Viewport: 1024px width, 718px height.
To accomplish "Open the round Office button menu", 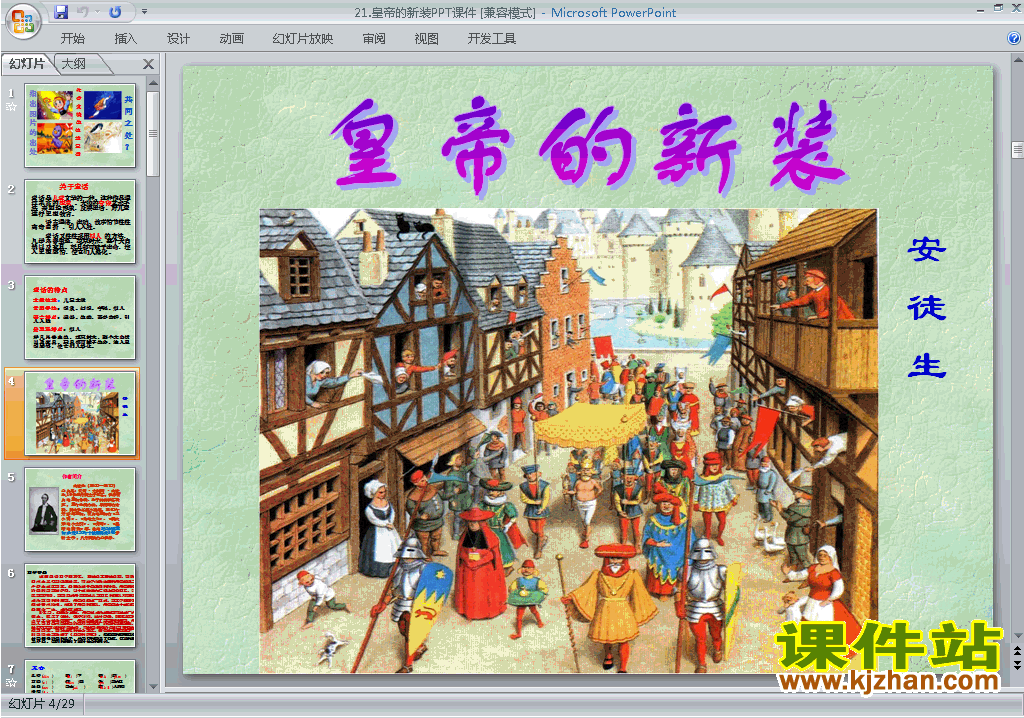I will 23,21.
